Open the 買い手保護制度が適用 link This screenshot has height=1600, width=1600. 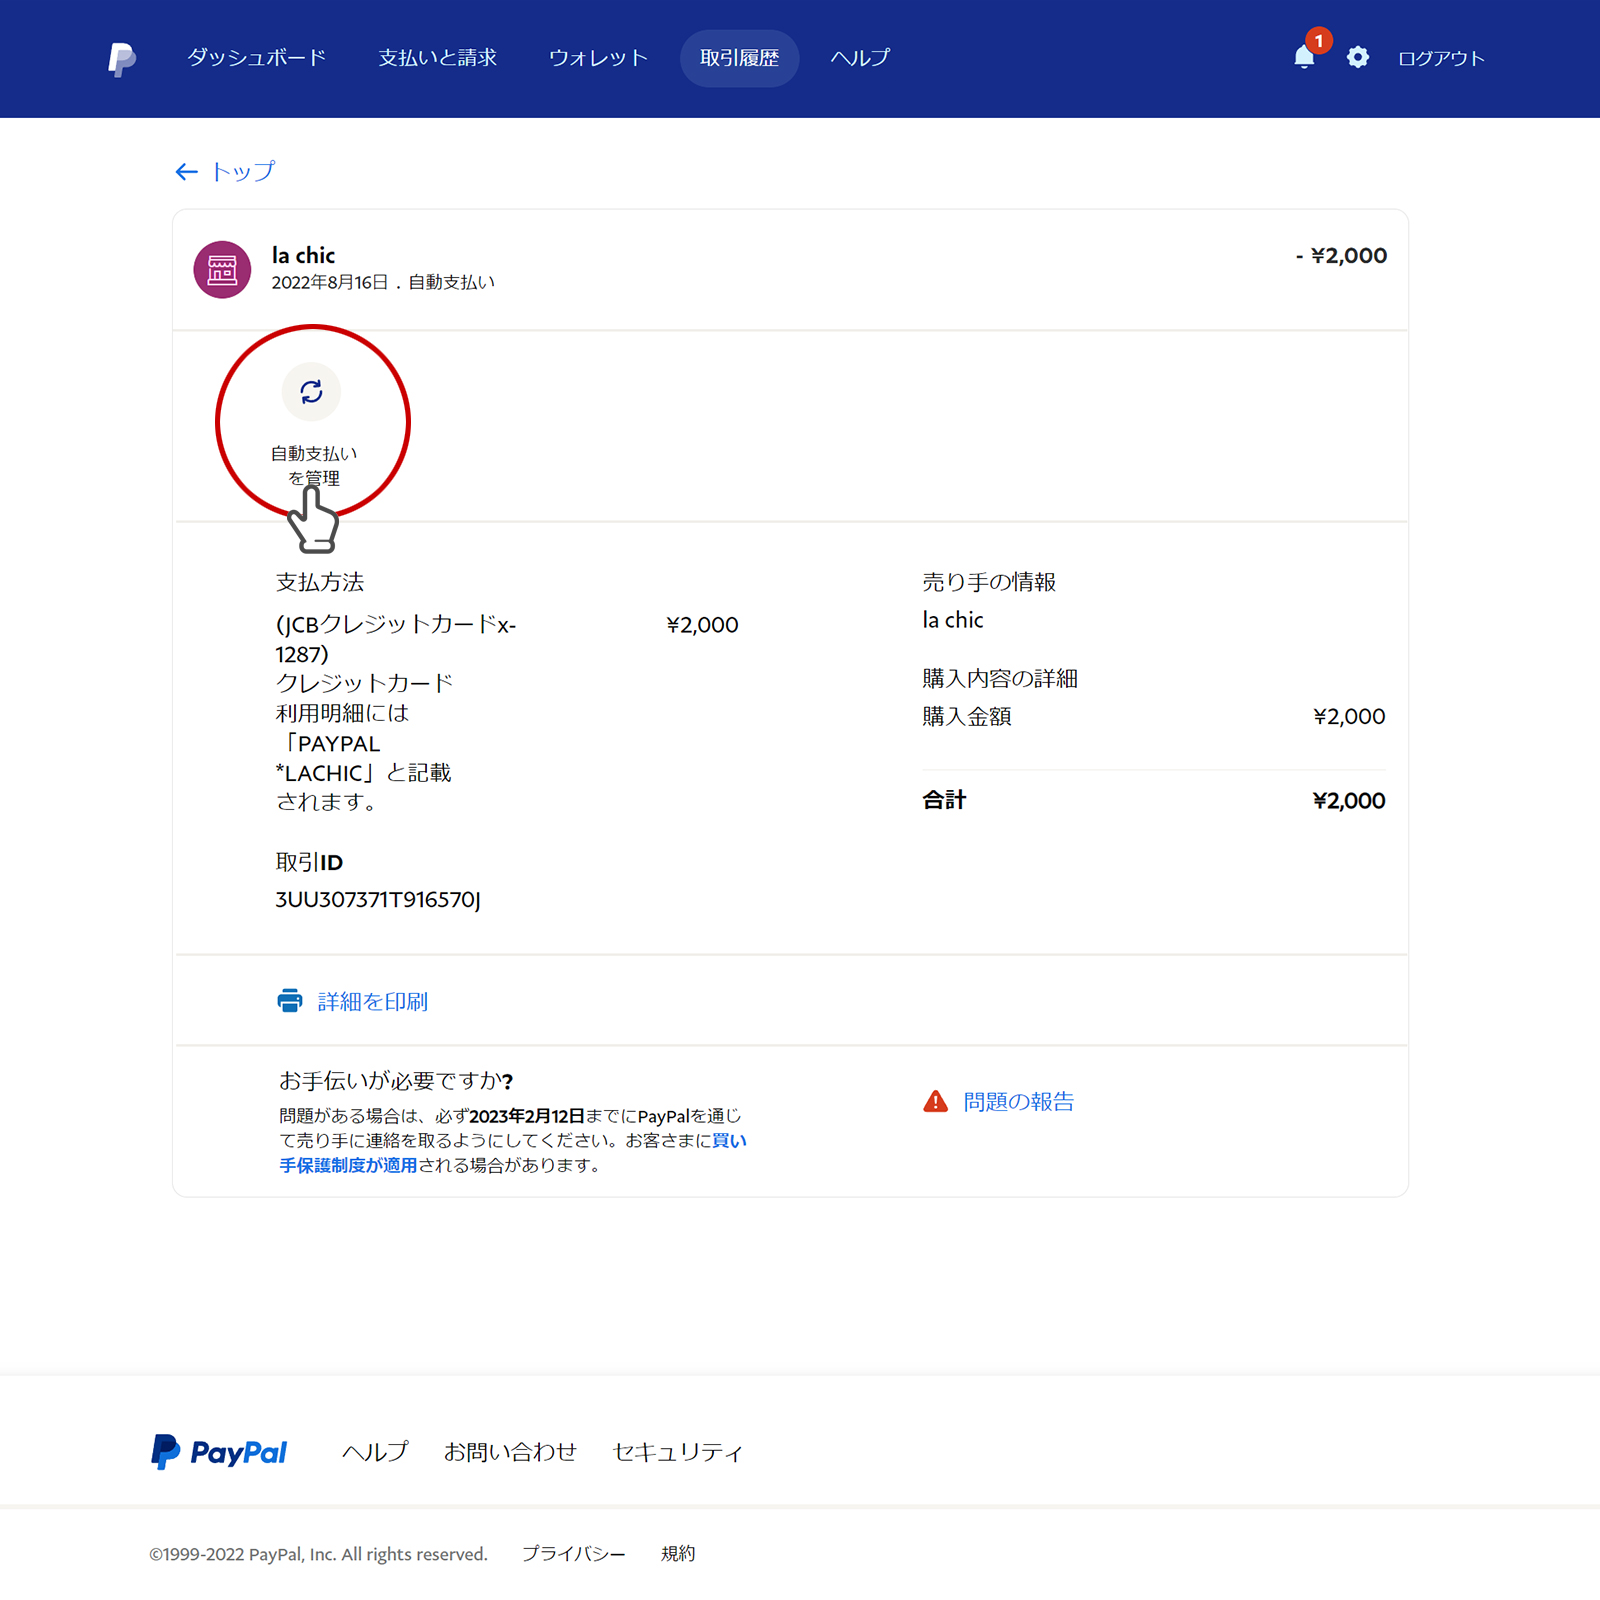[x=513, y=1153]
